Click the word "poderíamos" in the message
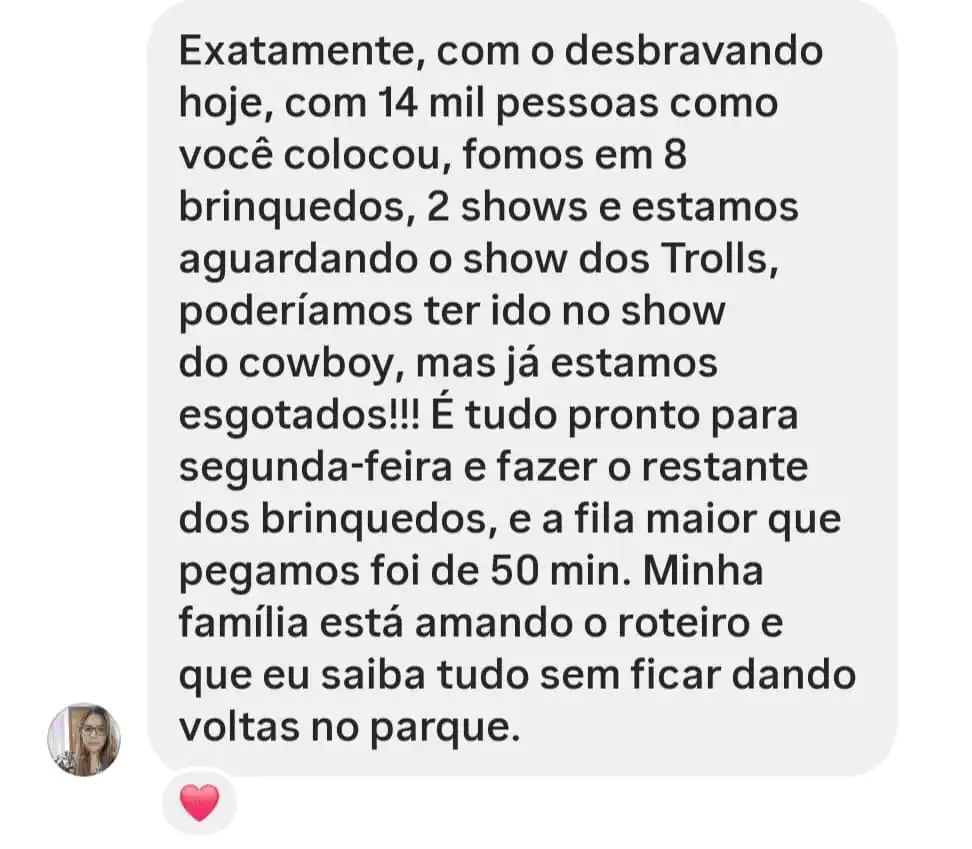The height and width of the screenshot is (849, 972). [296, 312]
